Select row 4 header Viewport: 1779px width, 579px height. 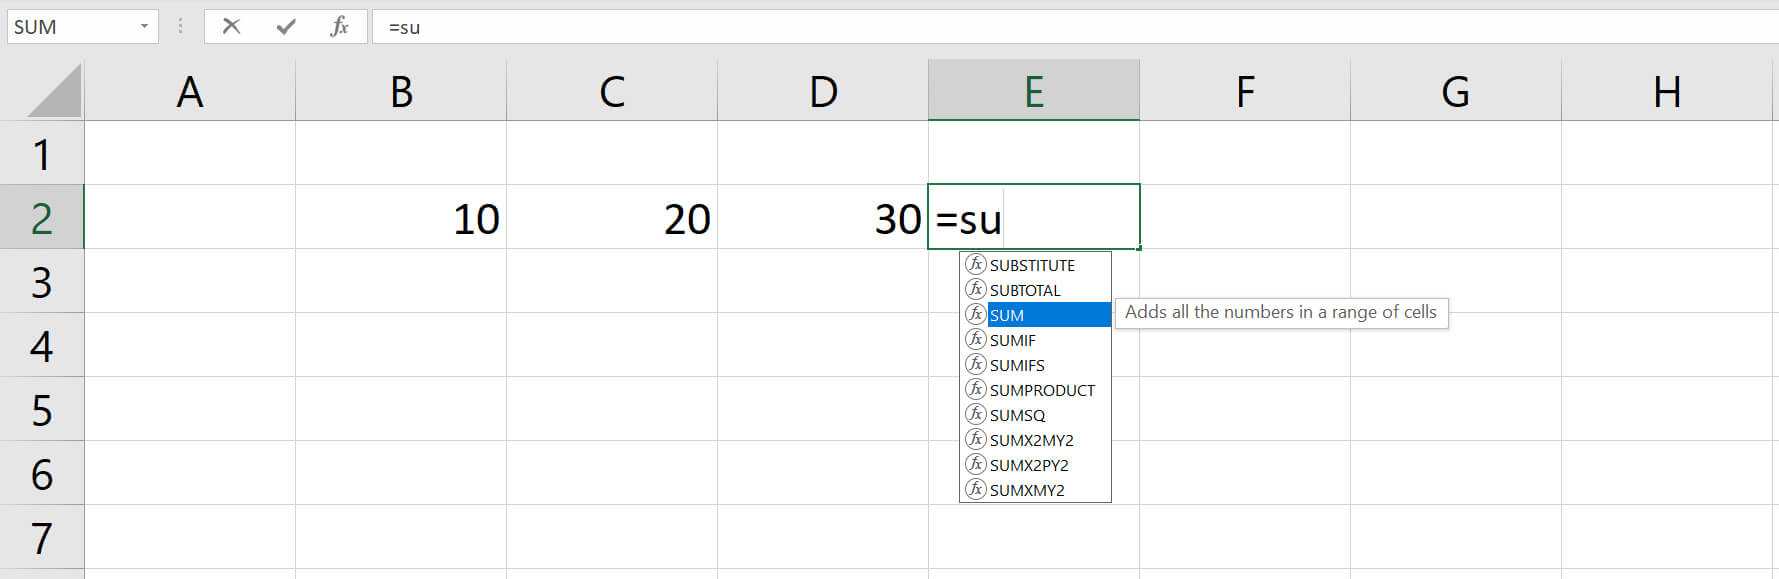pyautogui.click(x=42, y=345)
